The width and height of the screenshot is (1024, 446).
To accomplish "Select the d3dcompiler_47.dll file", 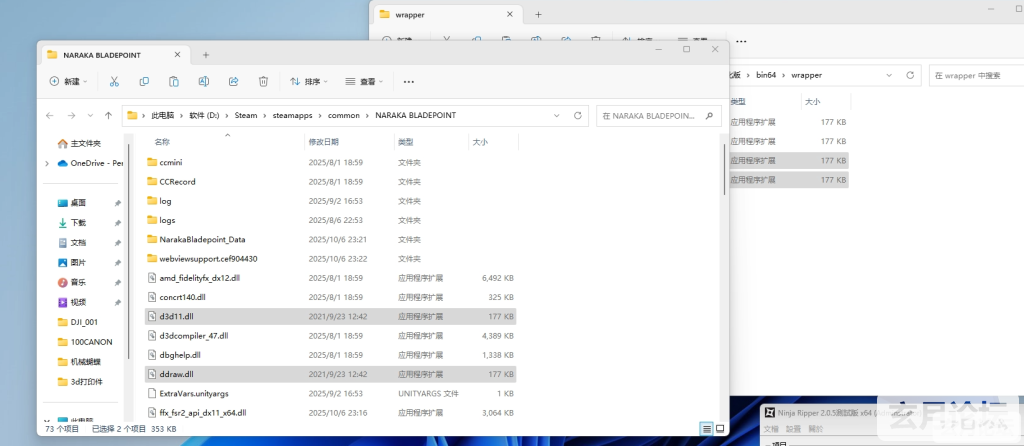I will [195, 335].
